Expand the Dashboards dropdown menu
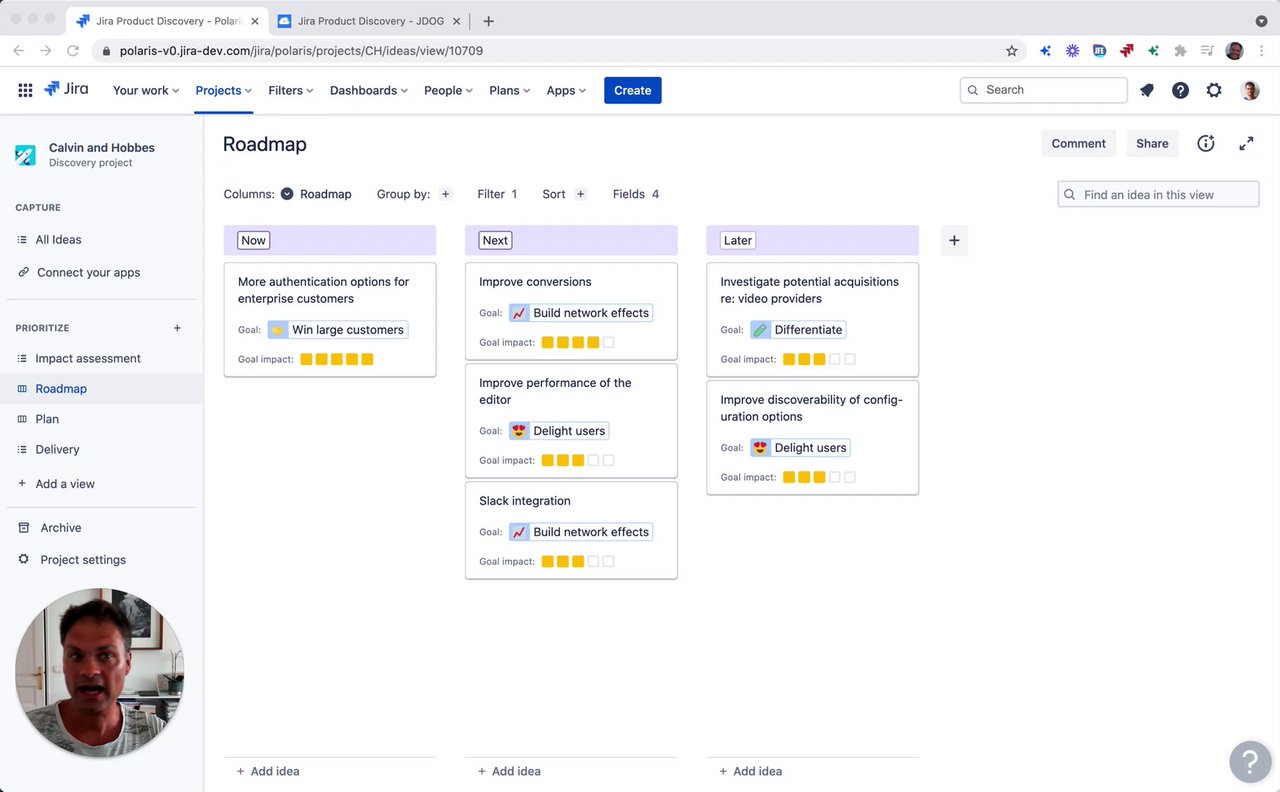Image resolution: width=1280 pixels, height=792 pixels. [x=368, y=90]
